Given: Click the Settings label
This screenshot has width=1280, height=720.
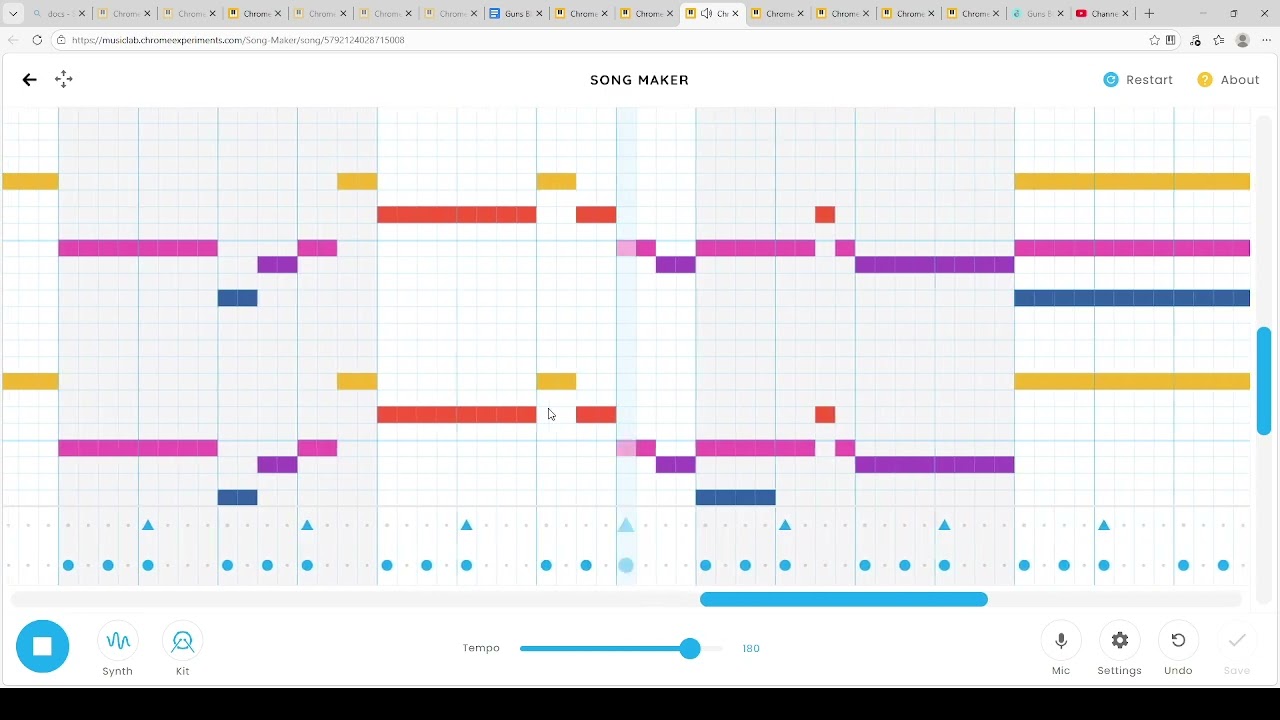Looking at the screenshot, I should [x=1120, y=671].
